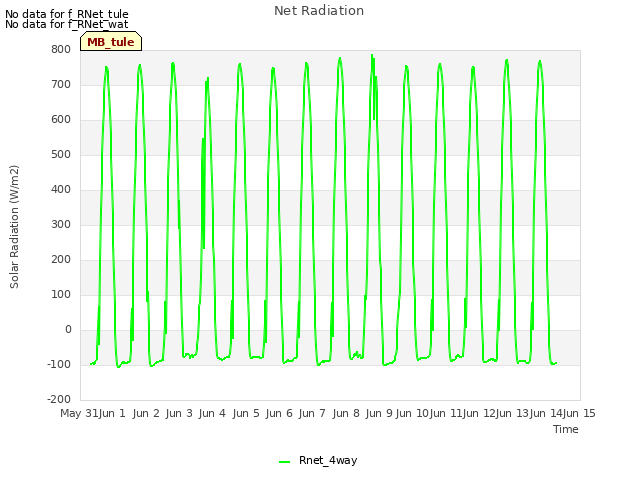Click the 200 y-axis tick label
Image resolution: width=640 pixels, height=480 pixels.
point(61,260)
